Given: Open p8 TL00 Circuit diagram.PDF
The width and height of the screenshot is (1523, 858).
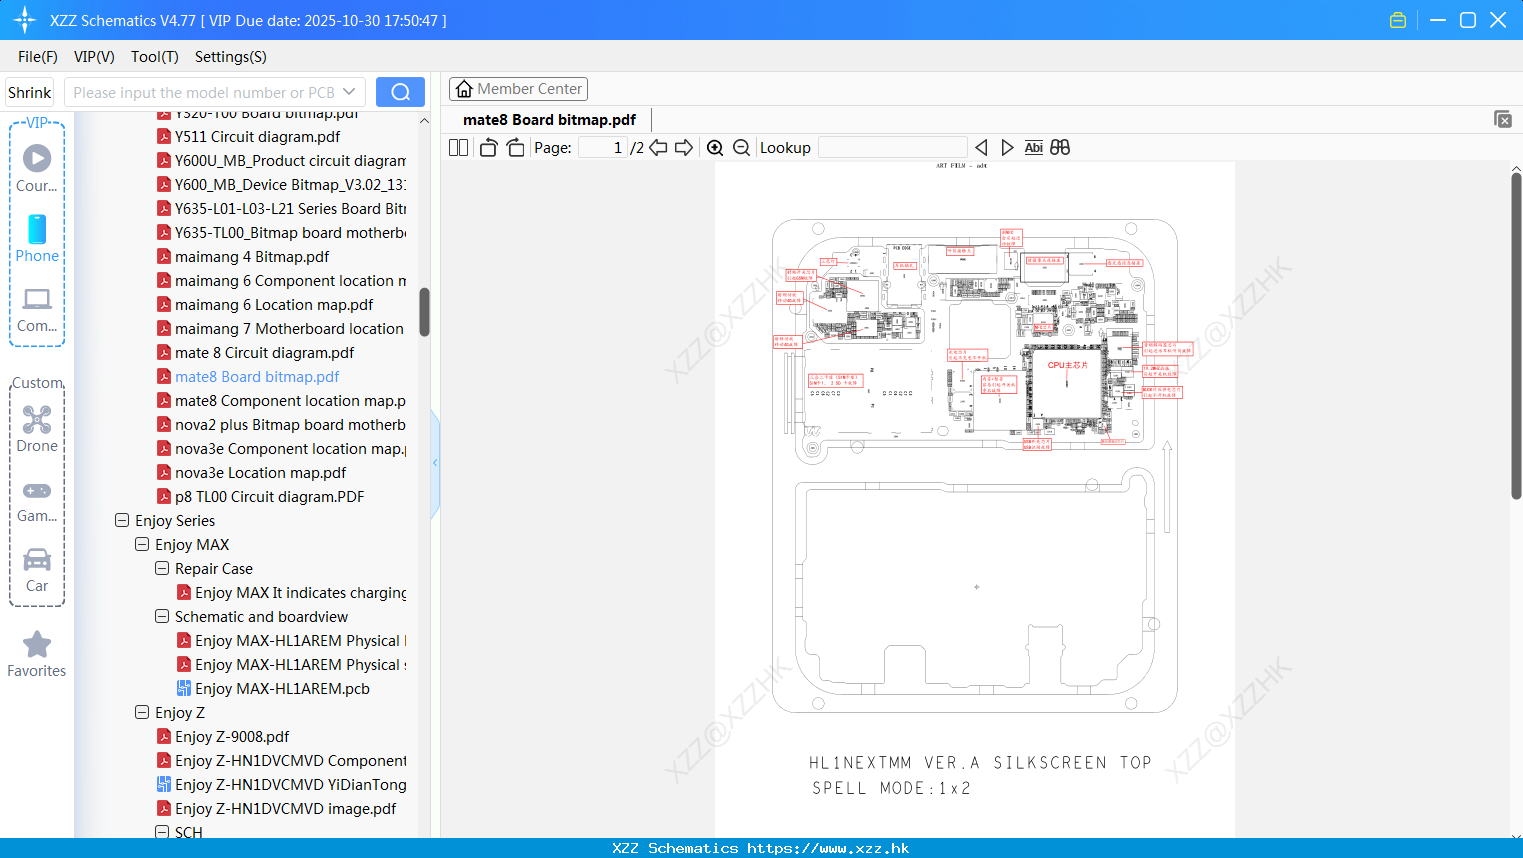Looking at the screenshot, I should [x=269, y=496].
